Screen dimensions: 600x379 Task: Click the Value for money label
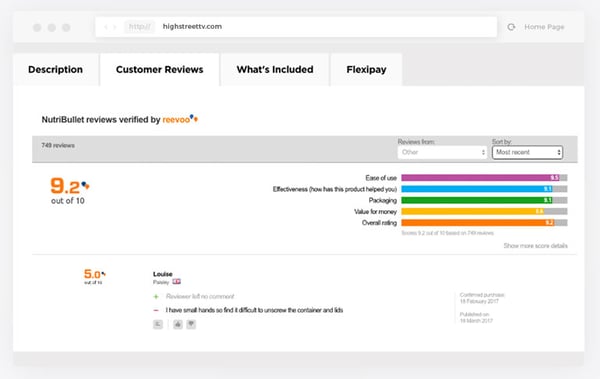point(375,212)
